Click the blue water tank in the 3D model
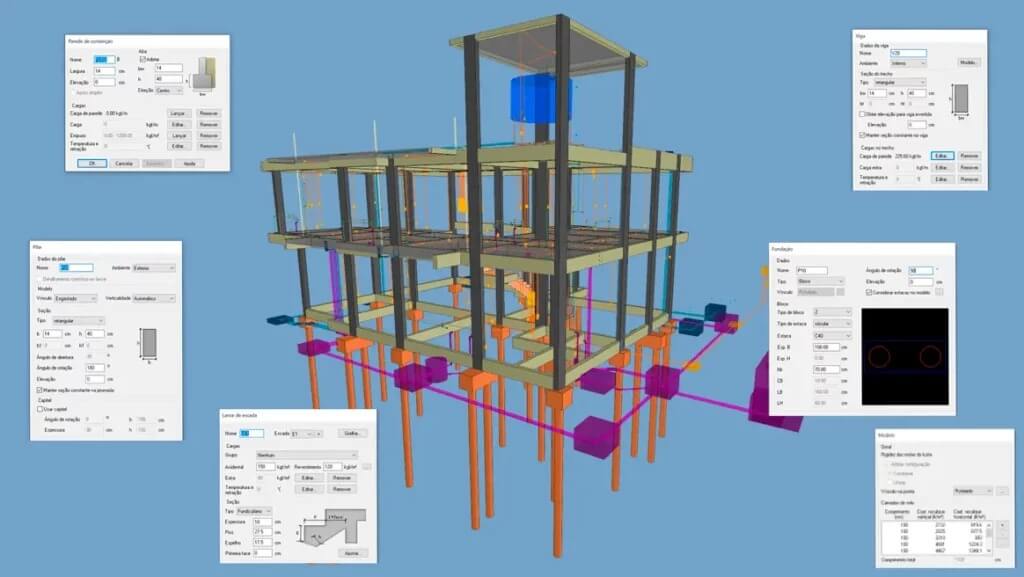Screen dimensions: 1024x577 click(x=539, y=99)
